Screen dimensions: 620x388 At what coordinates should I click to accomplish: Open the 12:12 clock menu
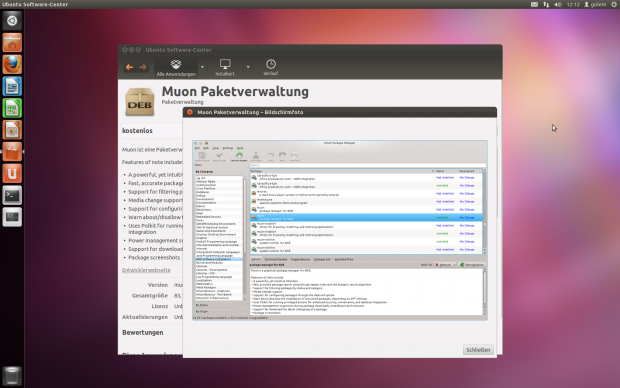coord(573,4)
